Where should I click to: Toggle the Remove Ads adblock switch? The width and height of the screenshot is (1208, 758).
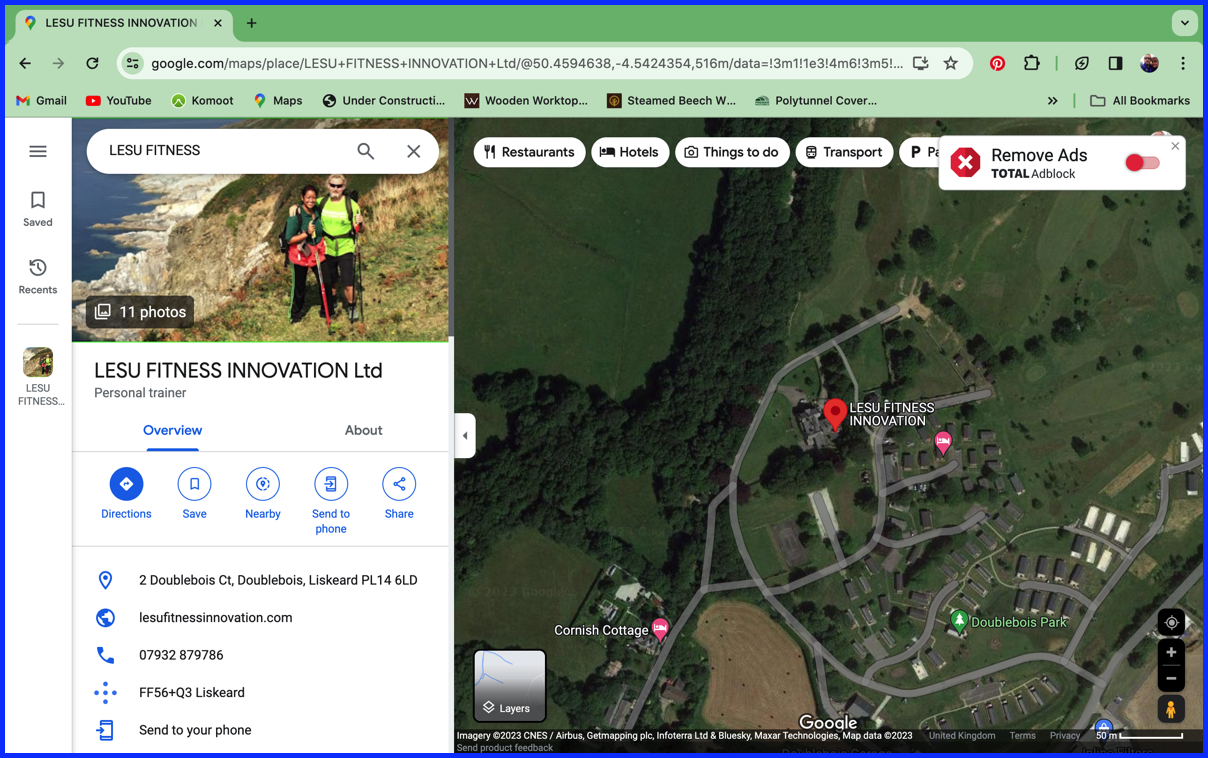tap(1141, 163)
